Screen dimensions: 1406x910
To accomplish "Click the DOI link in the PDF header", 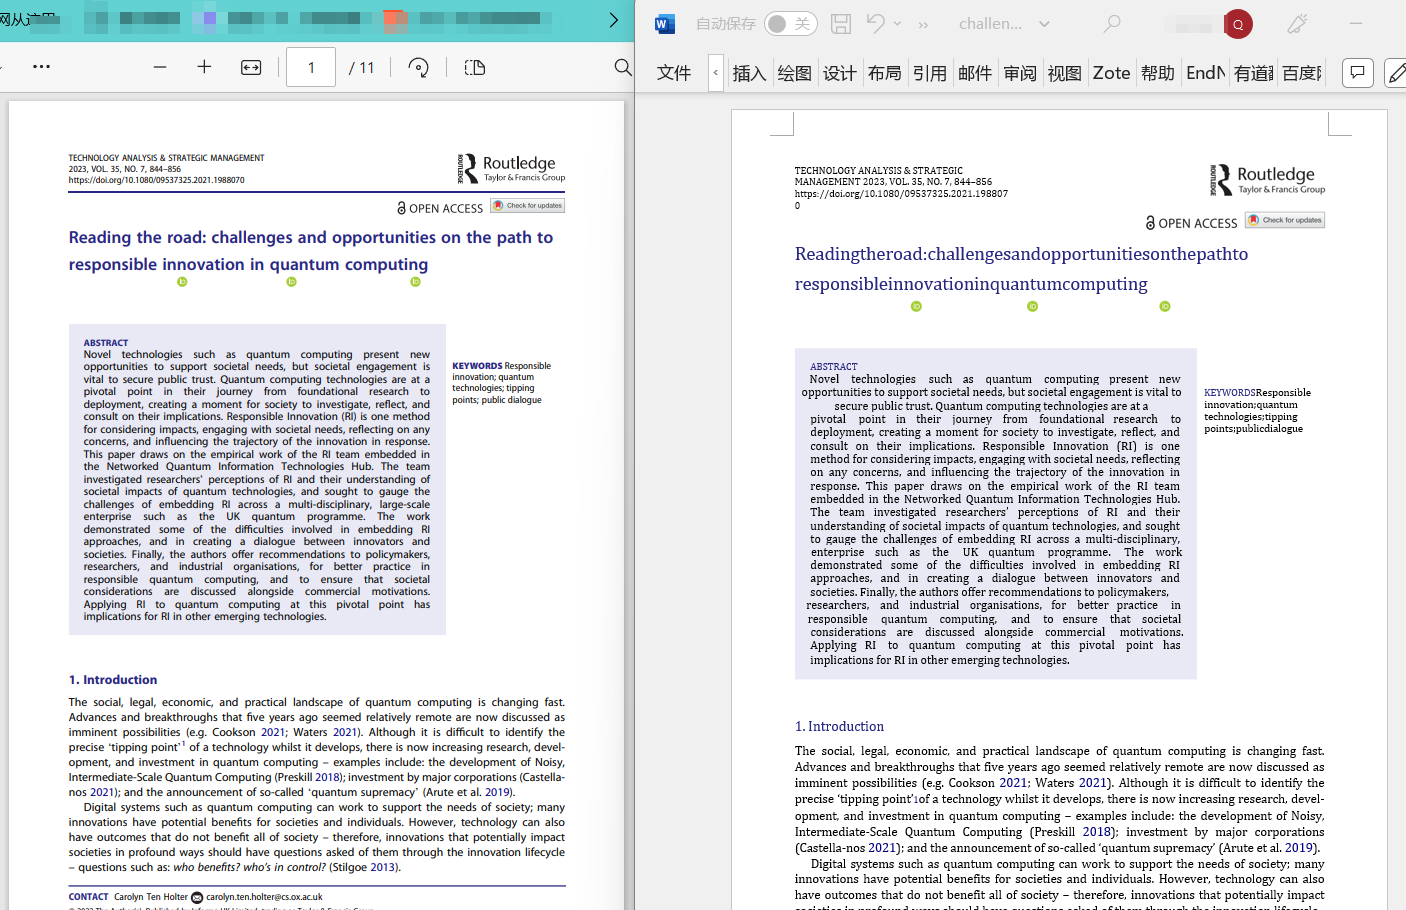I will click(x=156, y=180).
